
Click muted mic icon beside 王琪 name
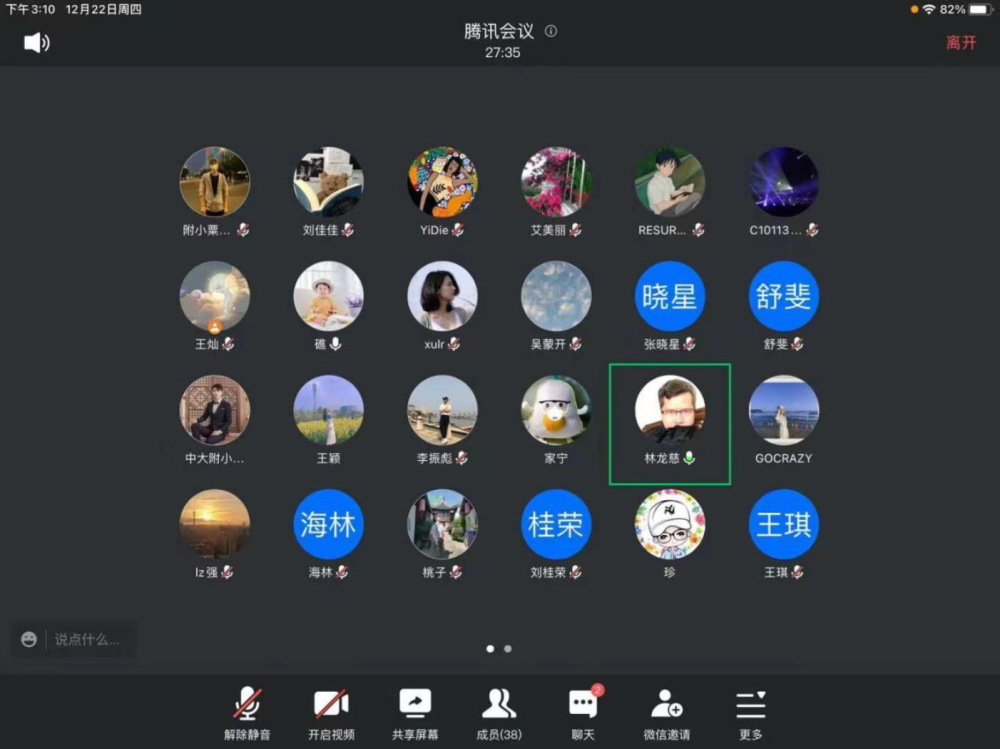pos(797,572)
